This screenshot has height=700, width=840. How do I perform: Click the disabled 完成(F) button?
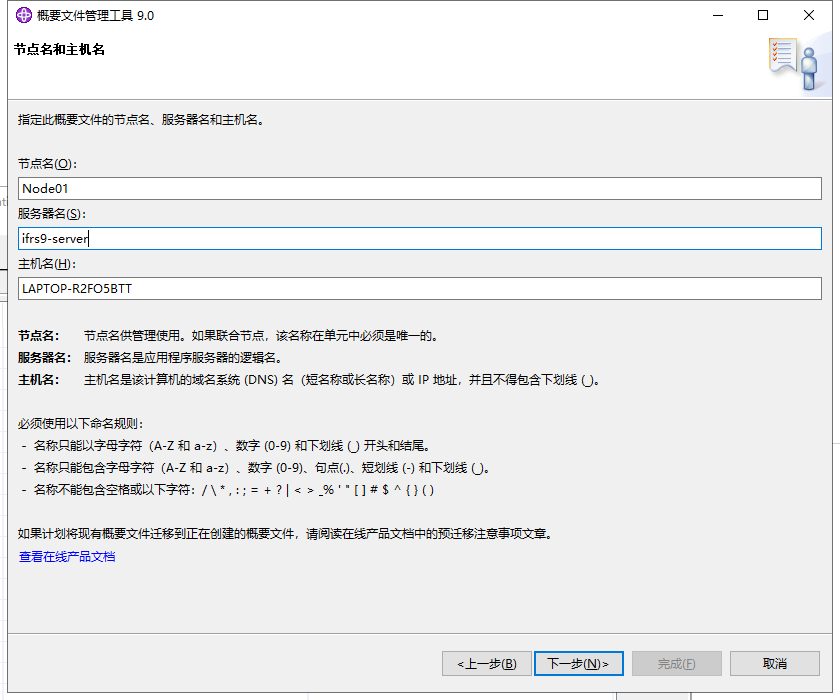pos(677,664)
